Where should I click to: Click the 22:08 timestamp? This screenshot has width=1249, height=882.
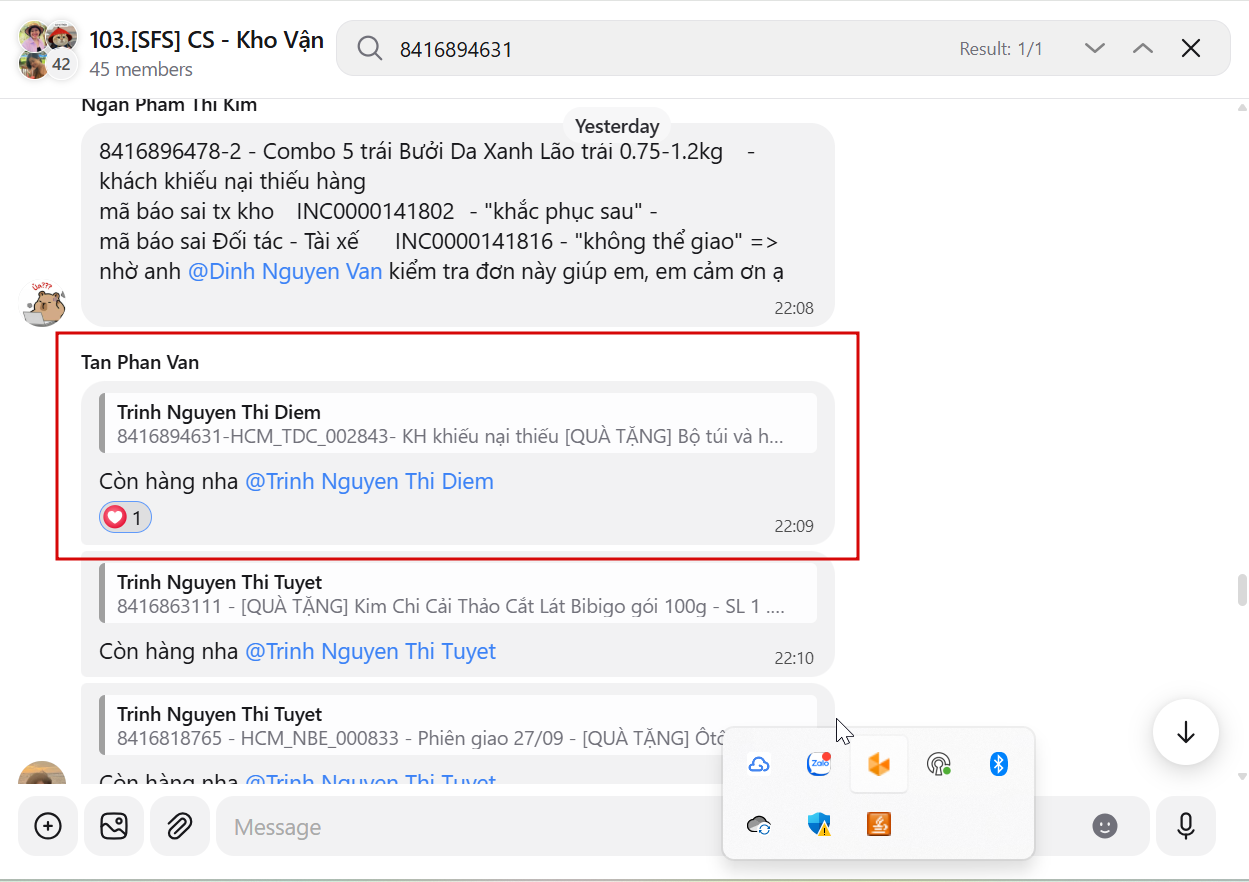(794, 308)
